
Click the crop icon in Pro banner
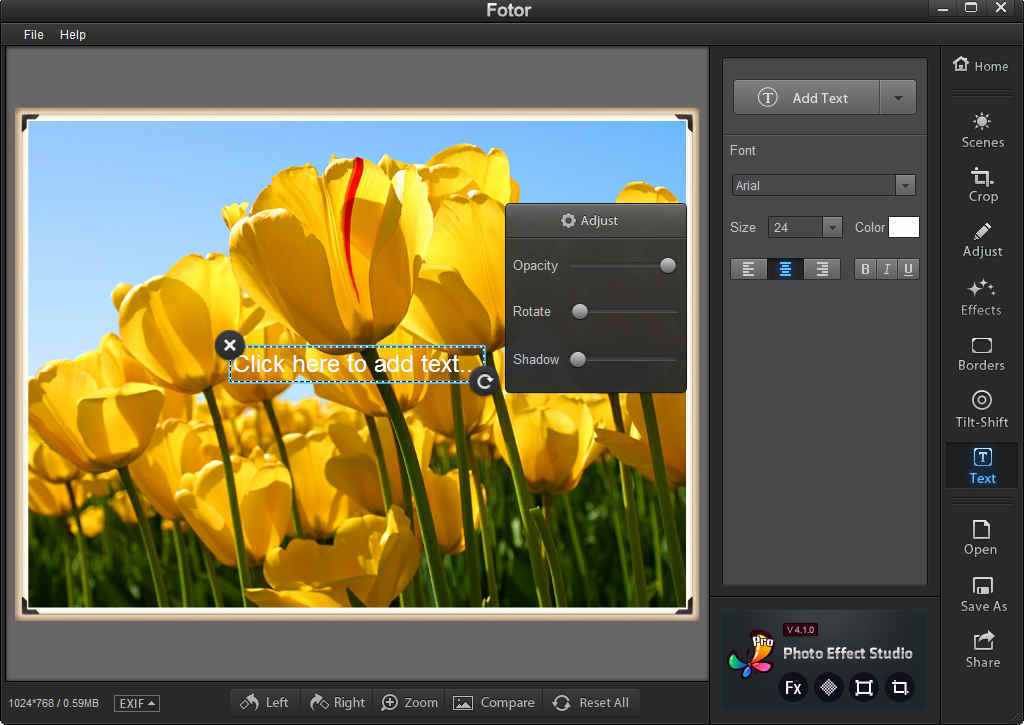[x=899, y=688]
